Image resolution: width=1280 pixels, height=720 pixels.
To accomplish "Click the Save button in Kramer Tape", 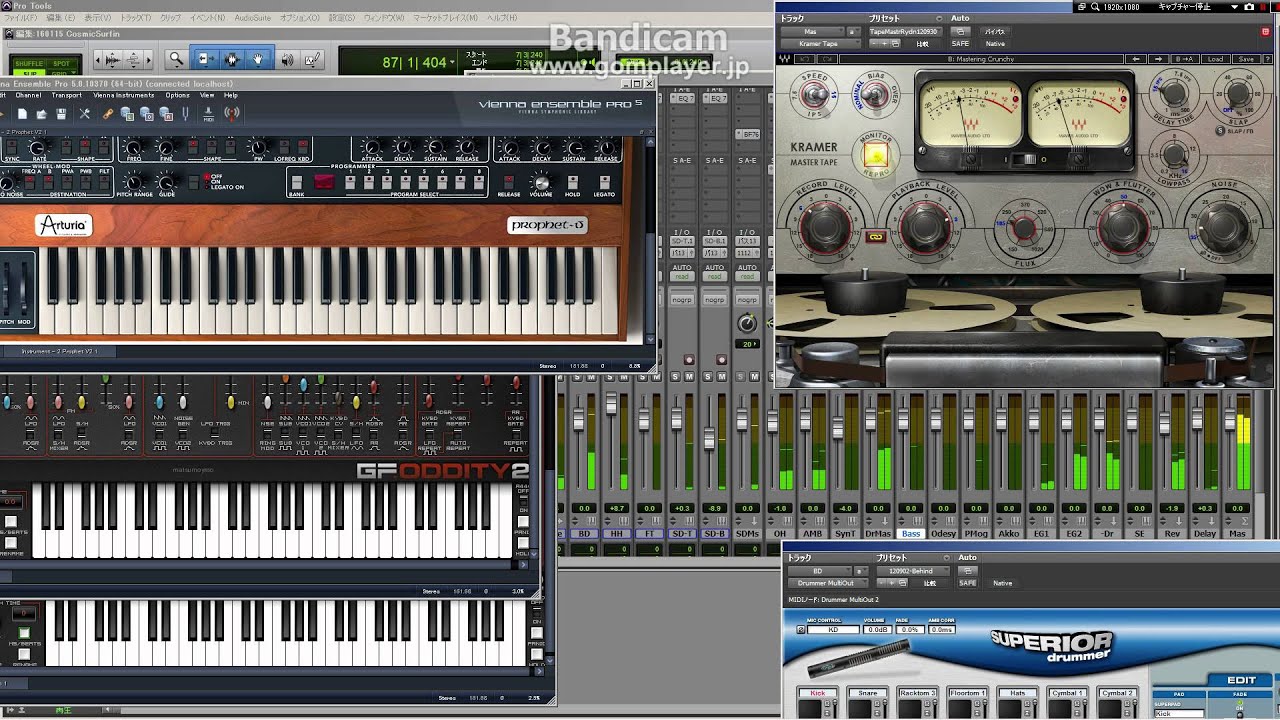I will click(1246, 59).
